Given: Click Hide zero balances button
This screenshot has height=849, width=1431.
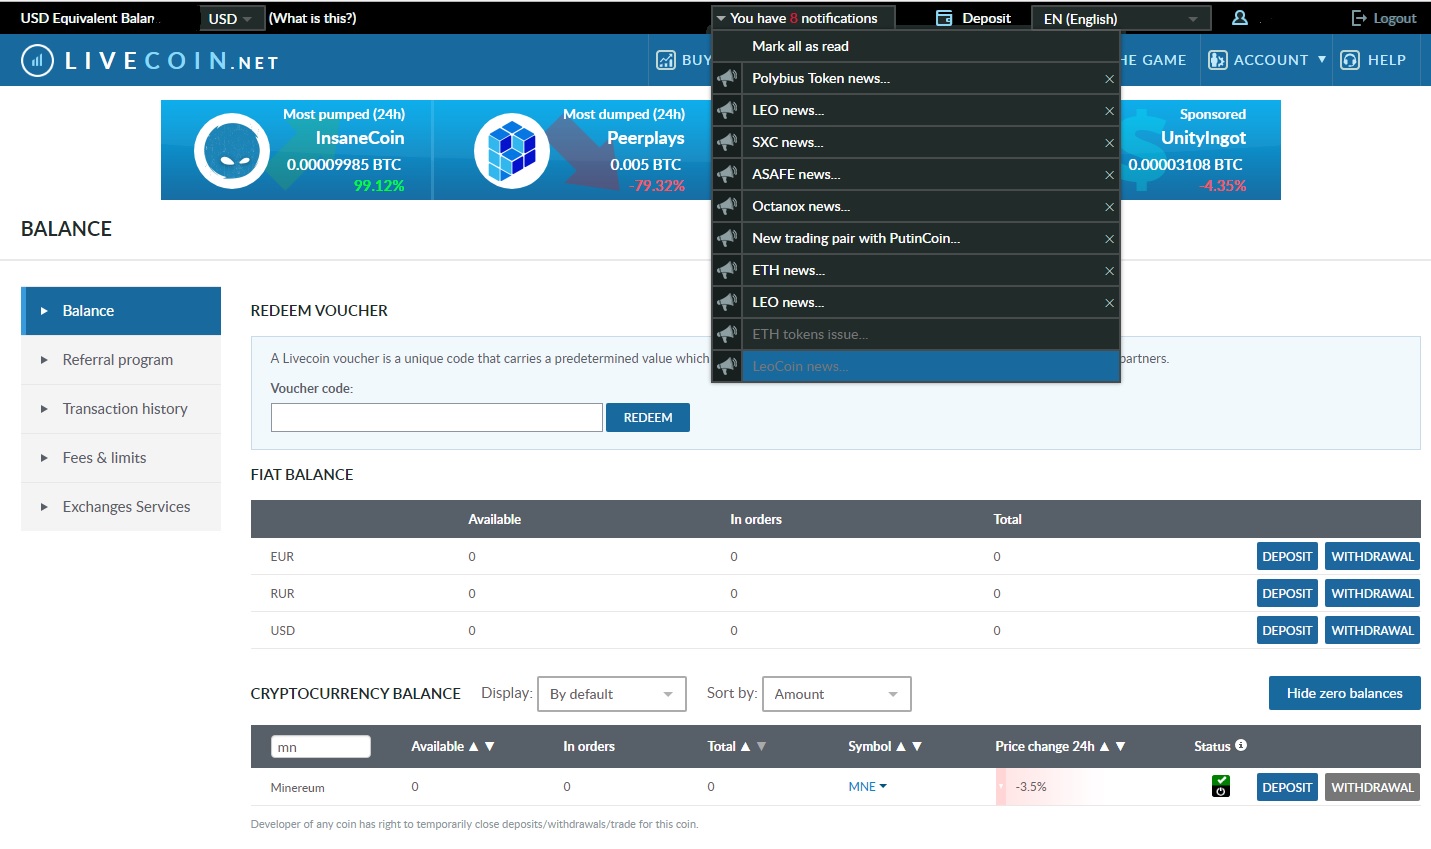Looking at the screenshot, I should coord(1344,693).
